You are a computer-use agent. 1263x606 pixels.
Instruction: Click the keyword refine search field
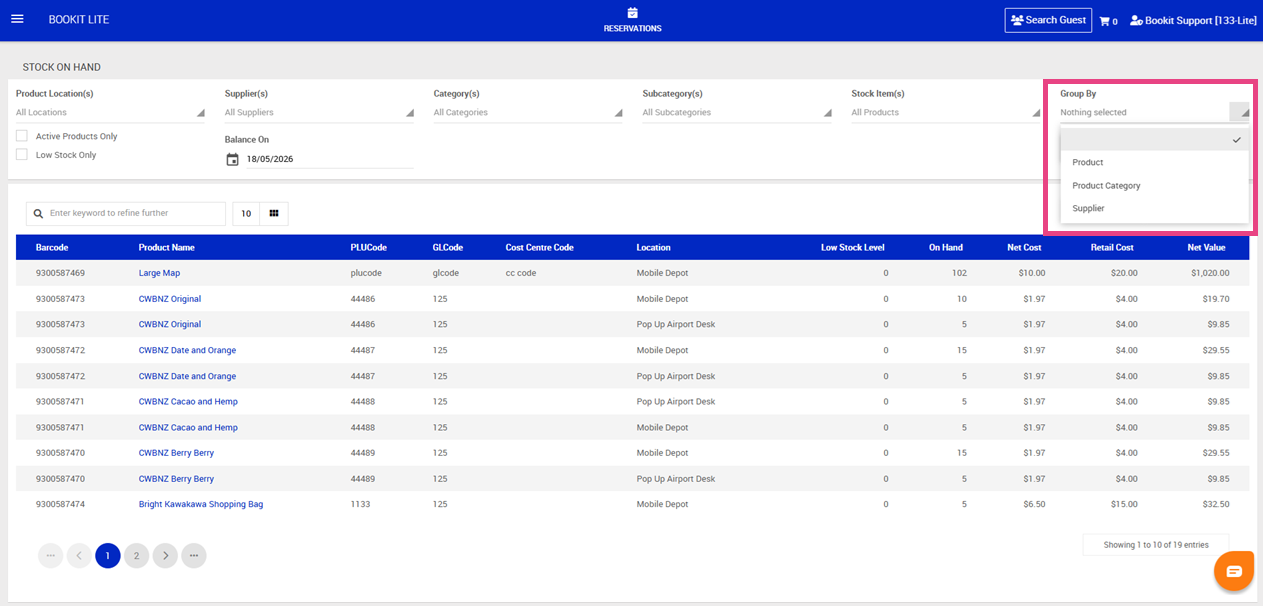coord(126,213)
